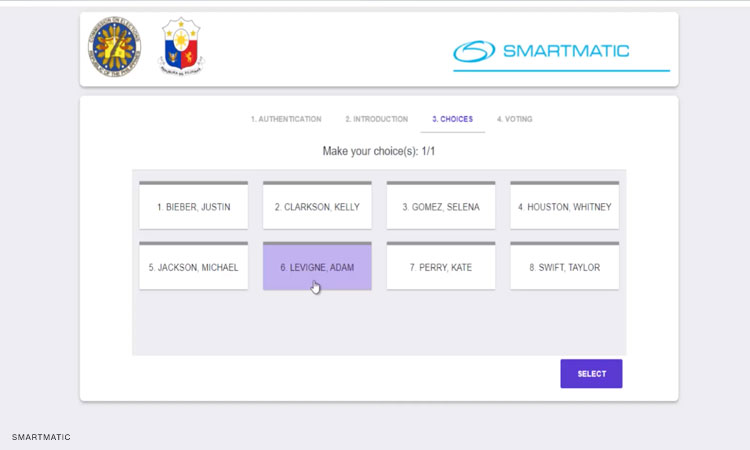Click the 'Make your choice(s): 1/1' heading

point(379,151)
